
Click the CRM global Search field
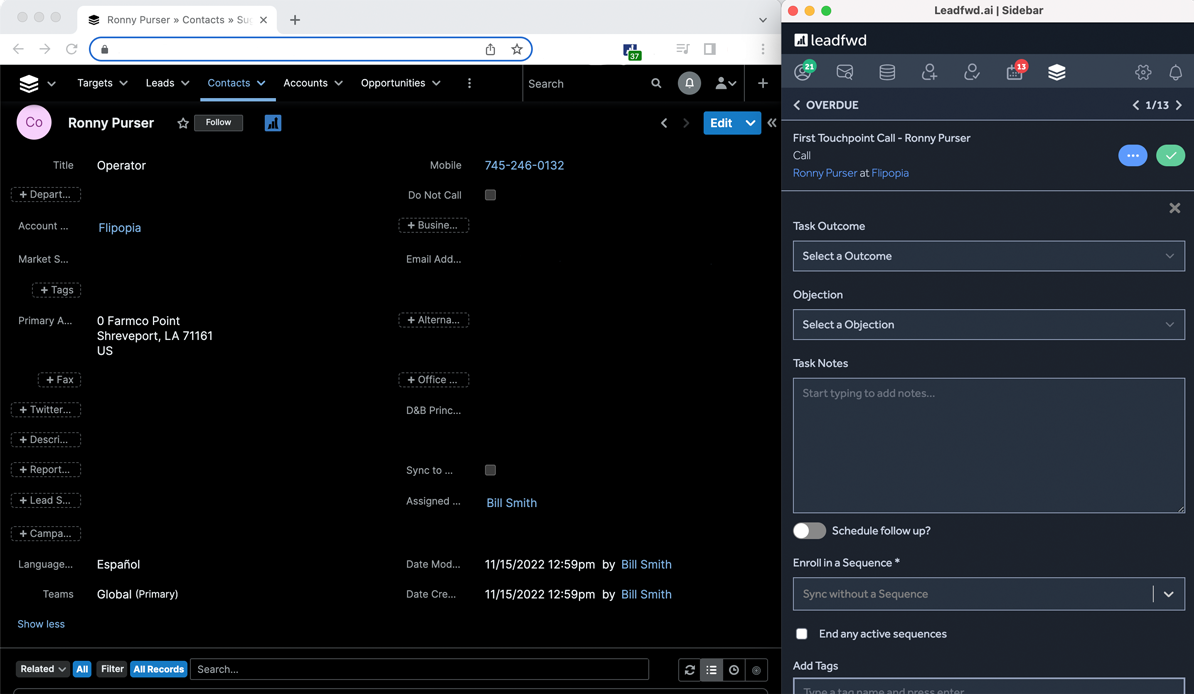[x=585, y=84]
